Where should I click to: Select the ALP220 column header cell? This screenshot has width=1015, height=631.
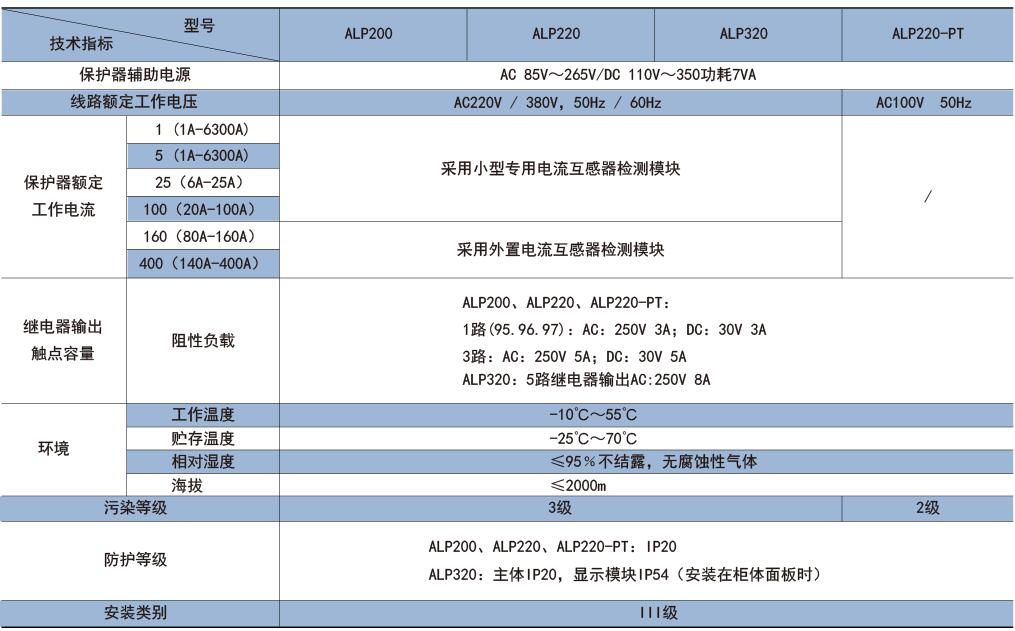(x=556, y=34)
